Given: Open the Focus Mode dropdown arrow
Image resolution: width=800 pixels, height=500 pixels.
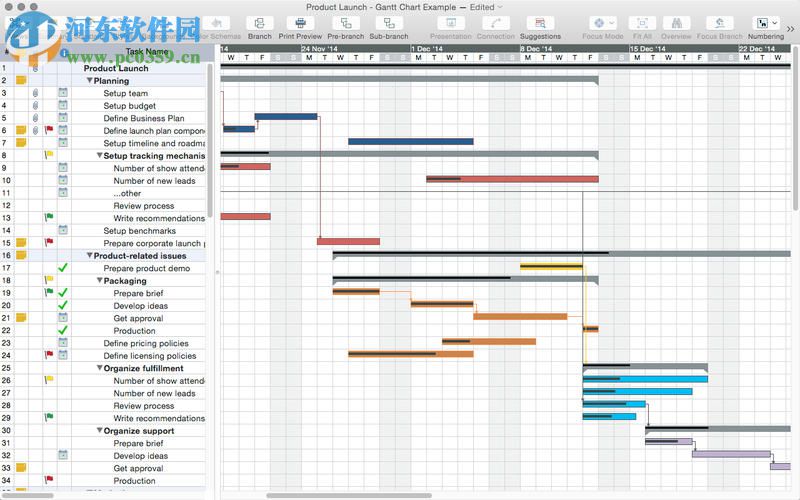Looking at the screenshot, I should click(612, 23).
